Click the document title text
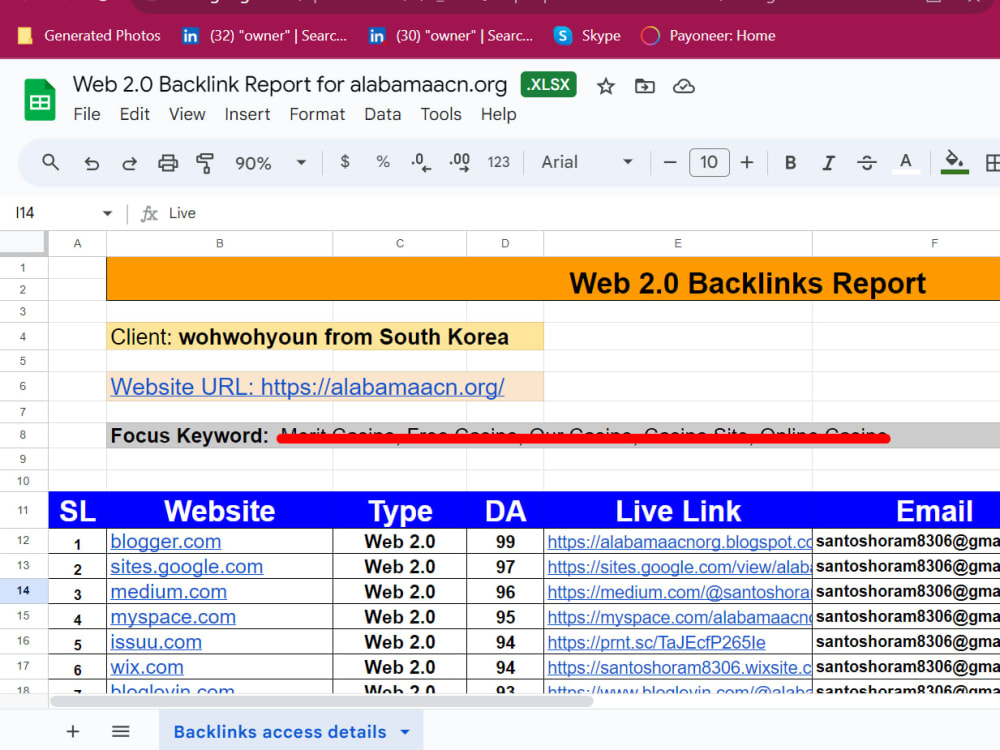Screen dimensions: 1000x750 (290, 84)
